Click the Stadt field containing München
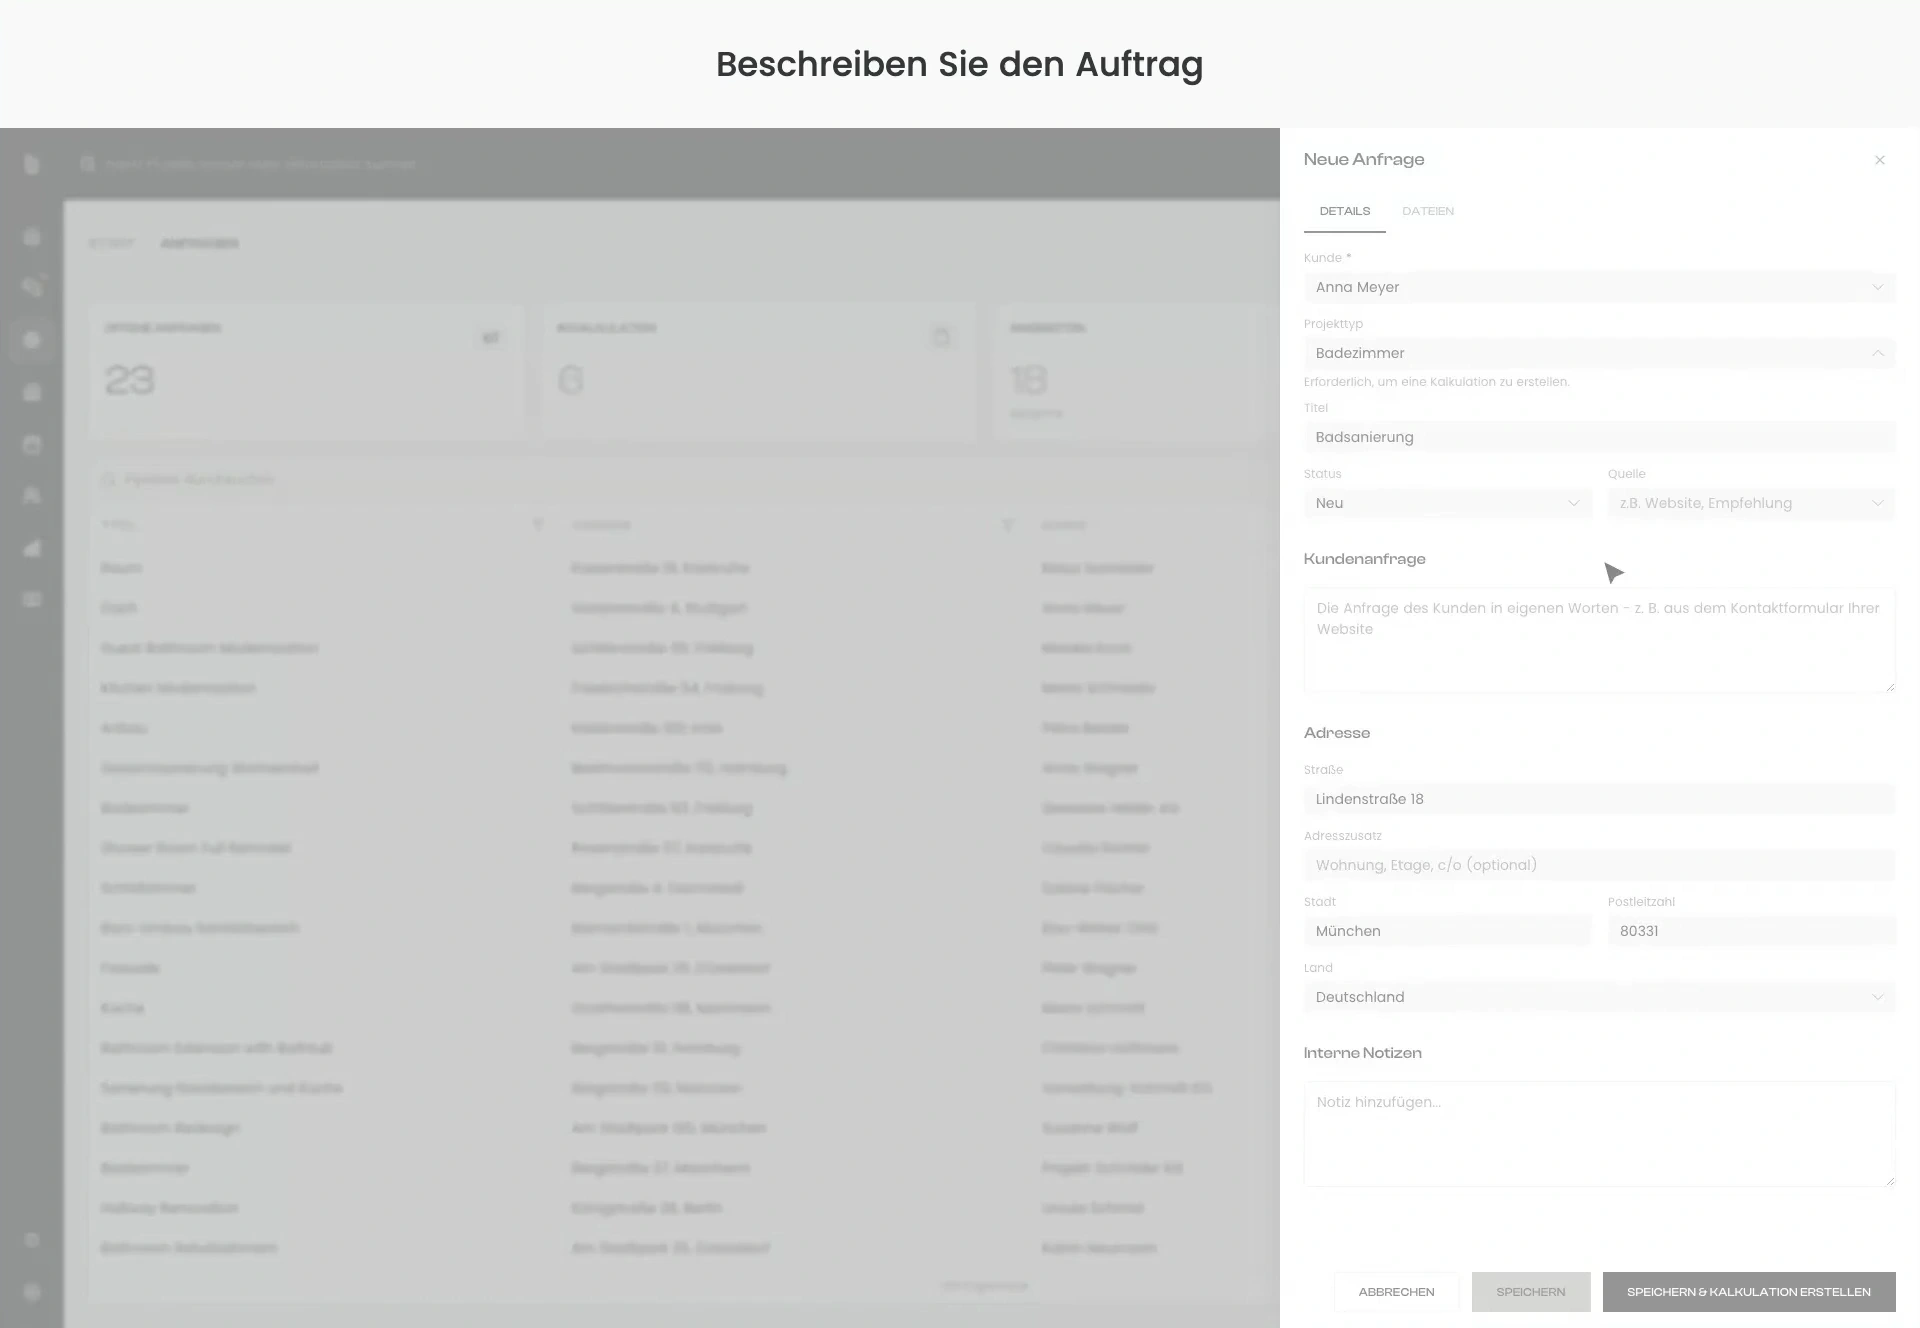This screenshot has height=1328, width=1920. 1447,931
